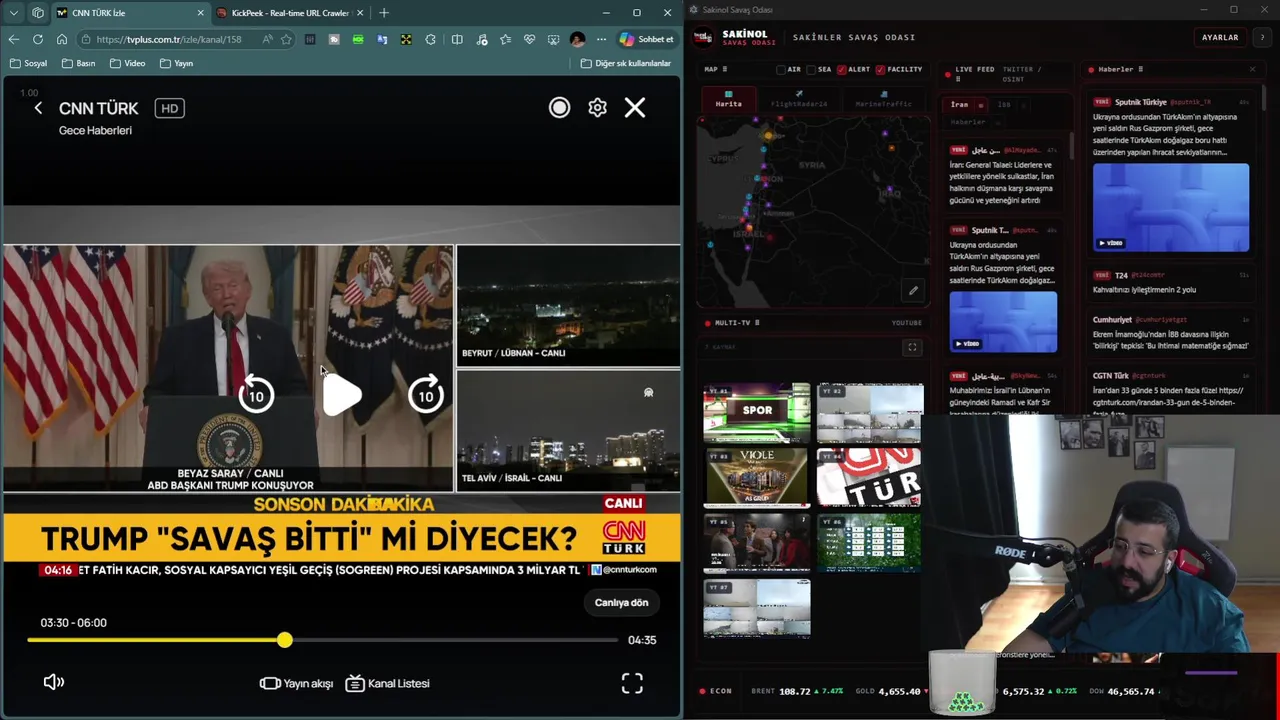The image size is (1280, 720).
Task: Go back from CNN TÜRK player
Action: pos(38,108)
